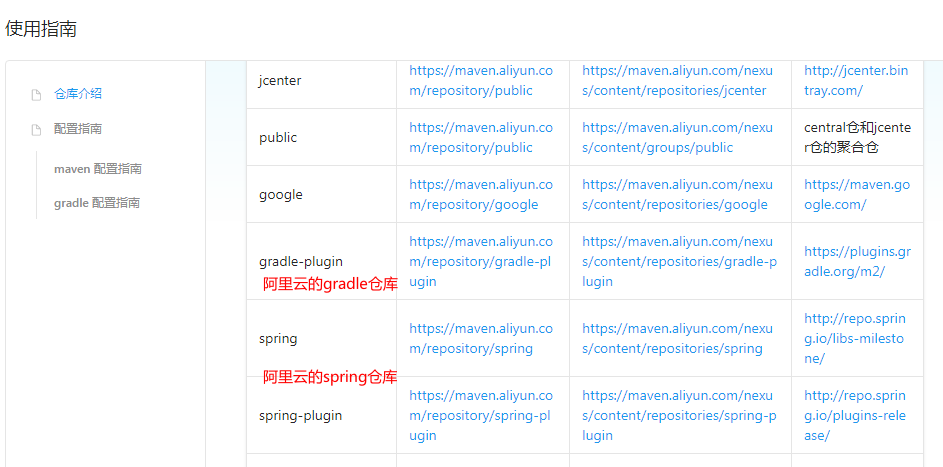Screen dimensions: 943x467
Task: Open the jcenter row's maven.aliyun.com/repository/public link
Action: (x=481, y=81)
